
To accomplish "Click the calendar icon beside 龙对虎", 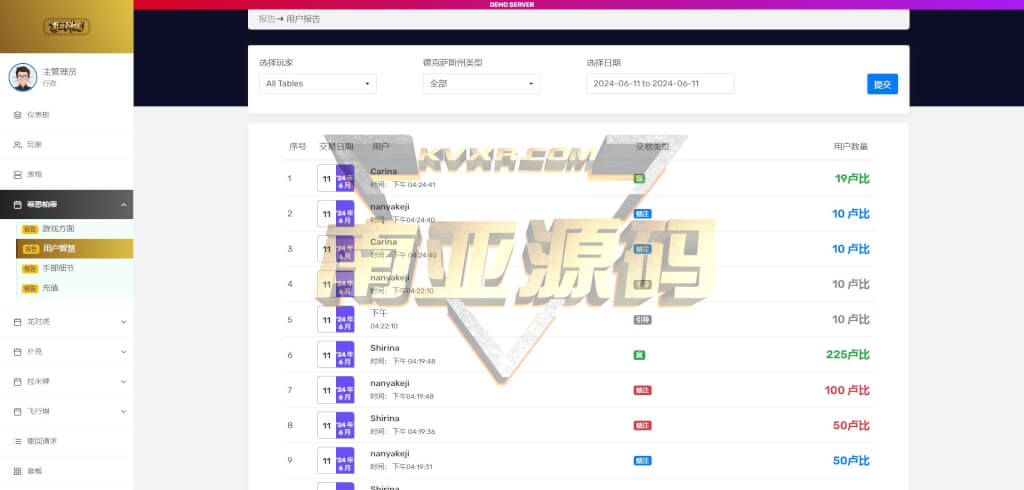I will pyautogui.click(x=18, y=322).
